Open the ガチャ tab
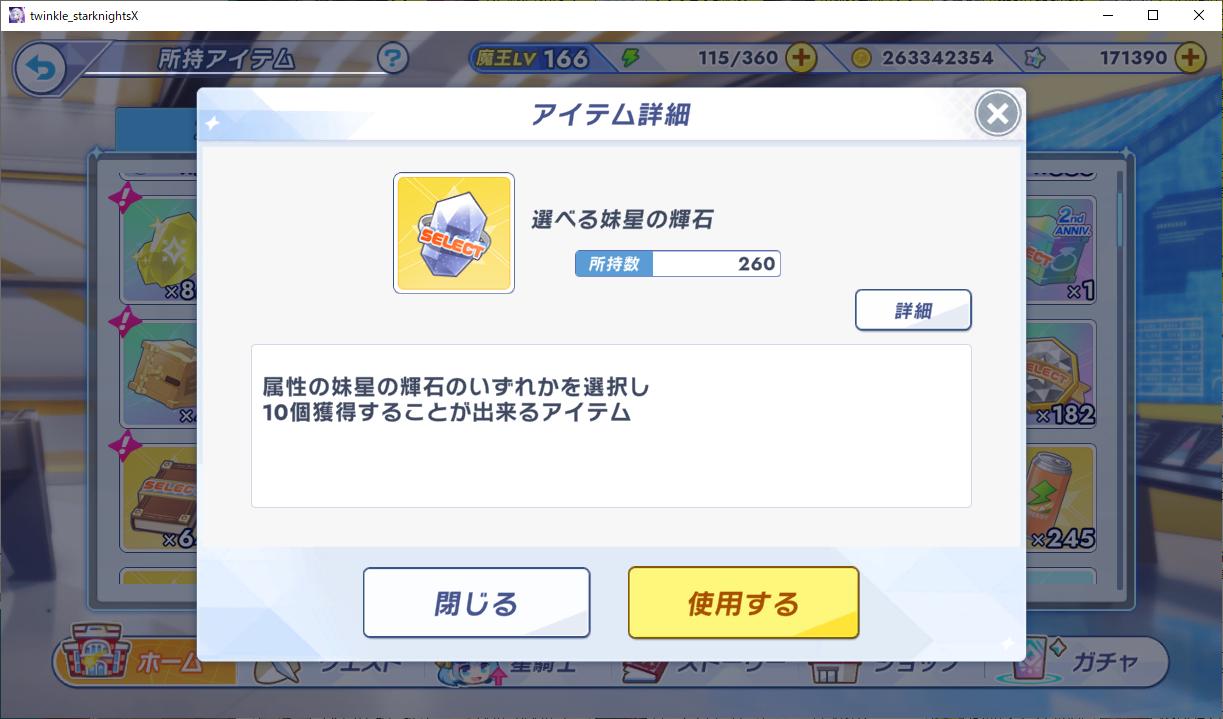 (x=1090, y=661)
